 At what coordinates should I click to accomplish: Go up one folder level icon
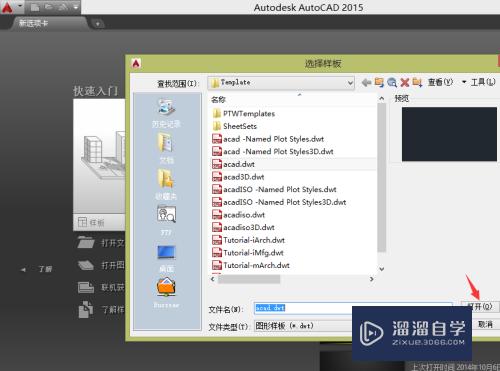(x=379, y=82)
